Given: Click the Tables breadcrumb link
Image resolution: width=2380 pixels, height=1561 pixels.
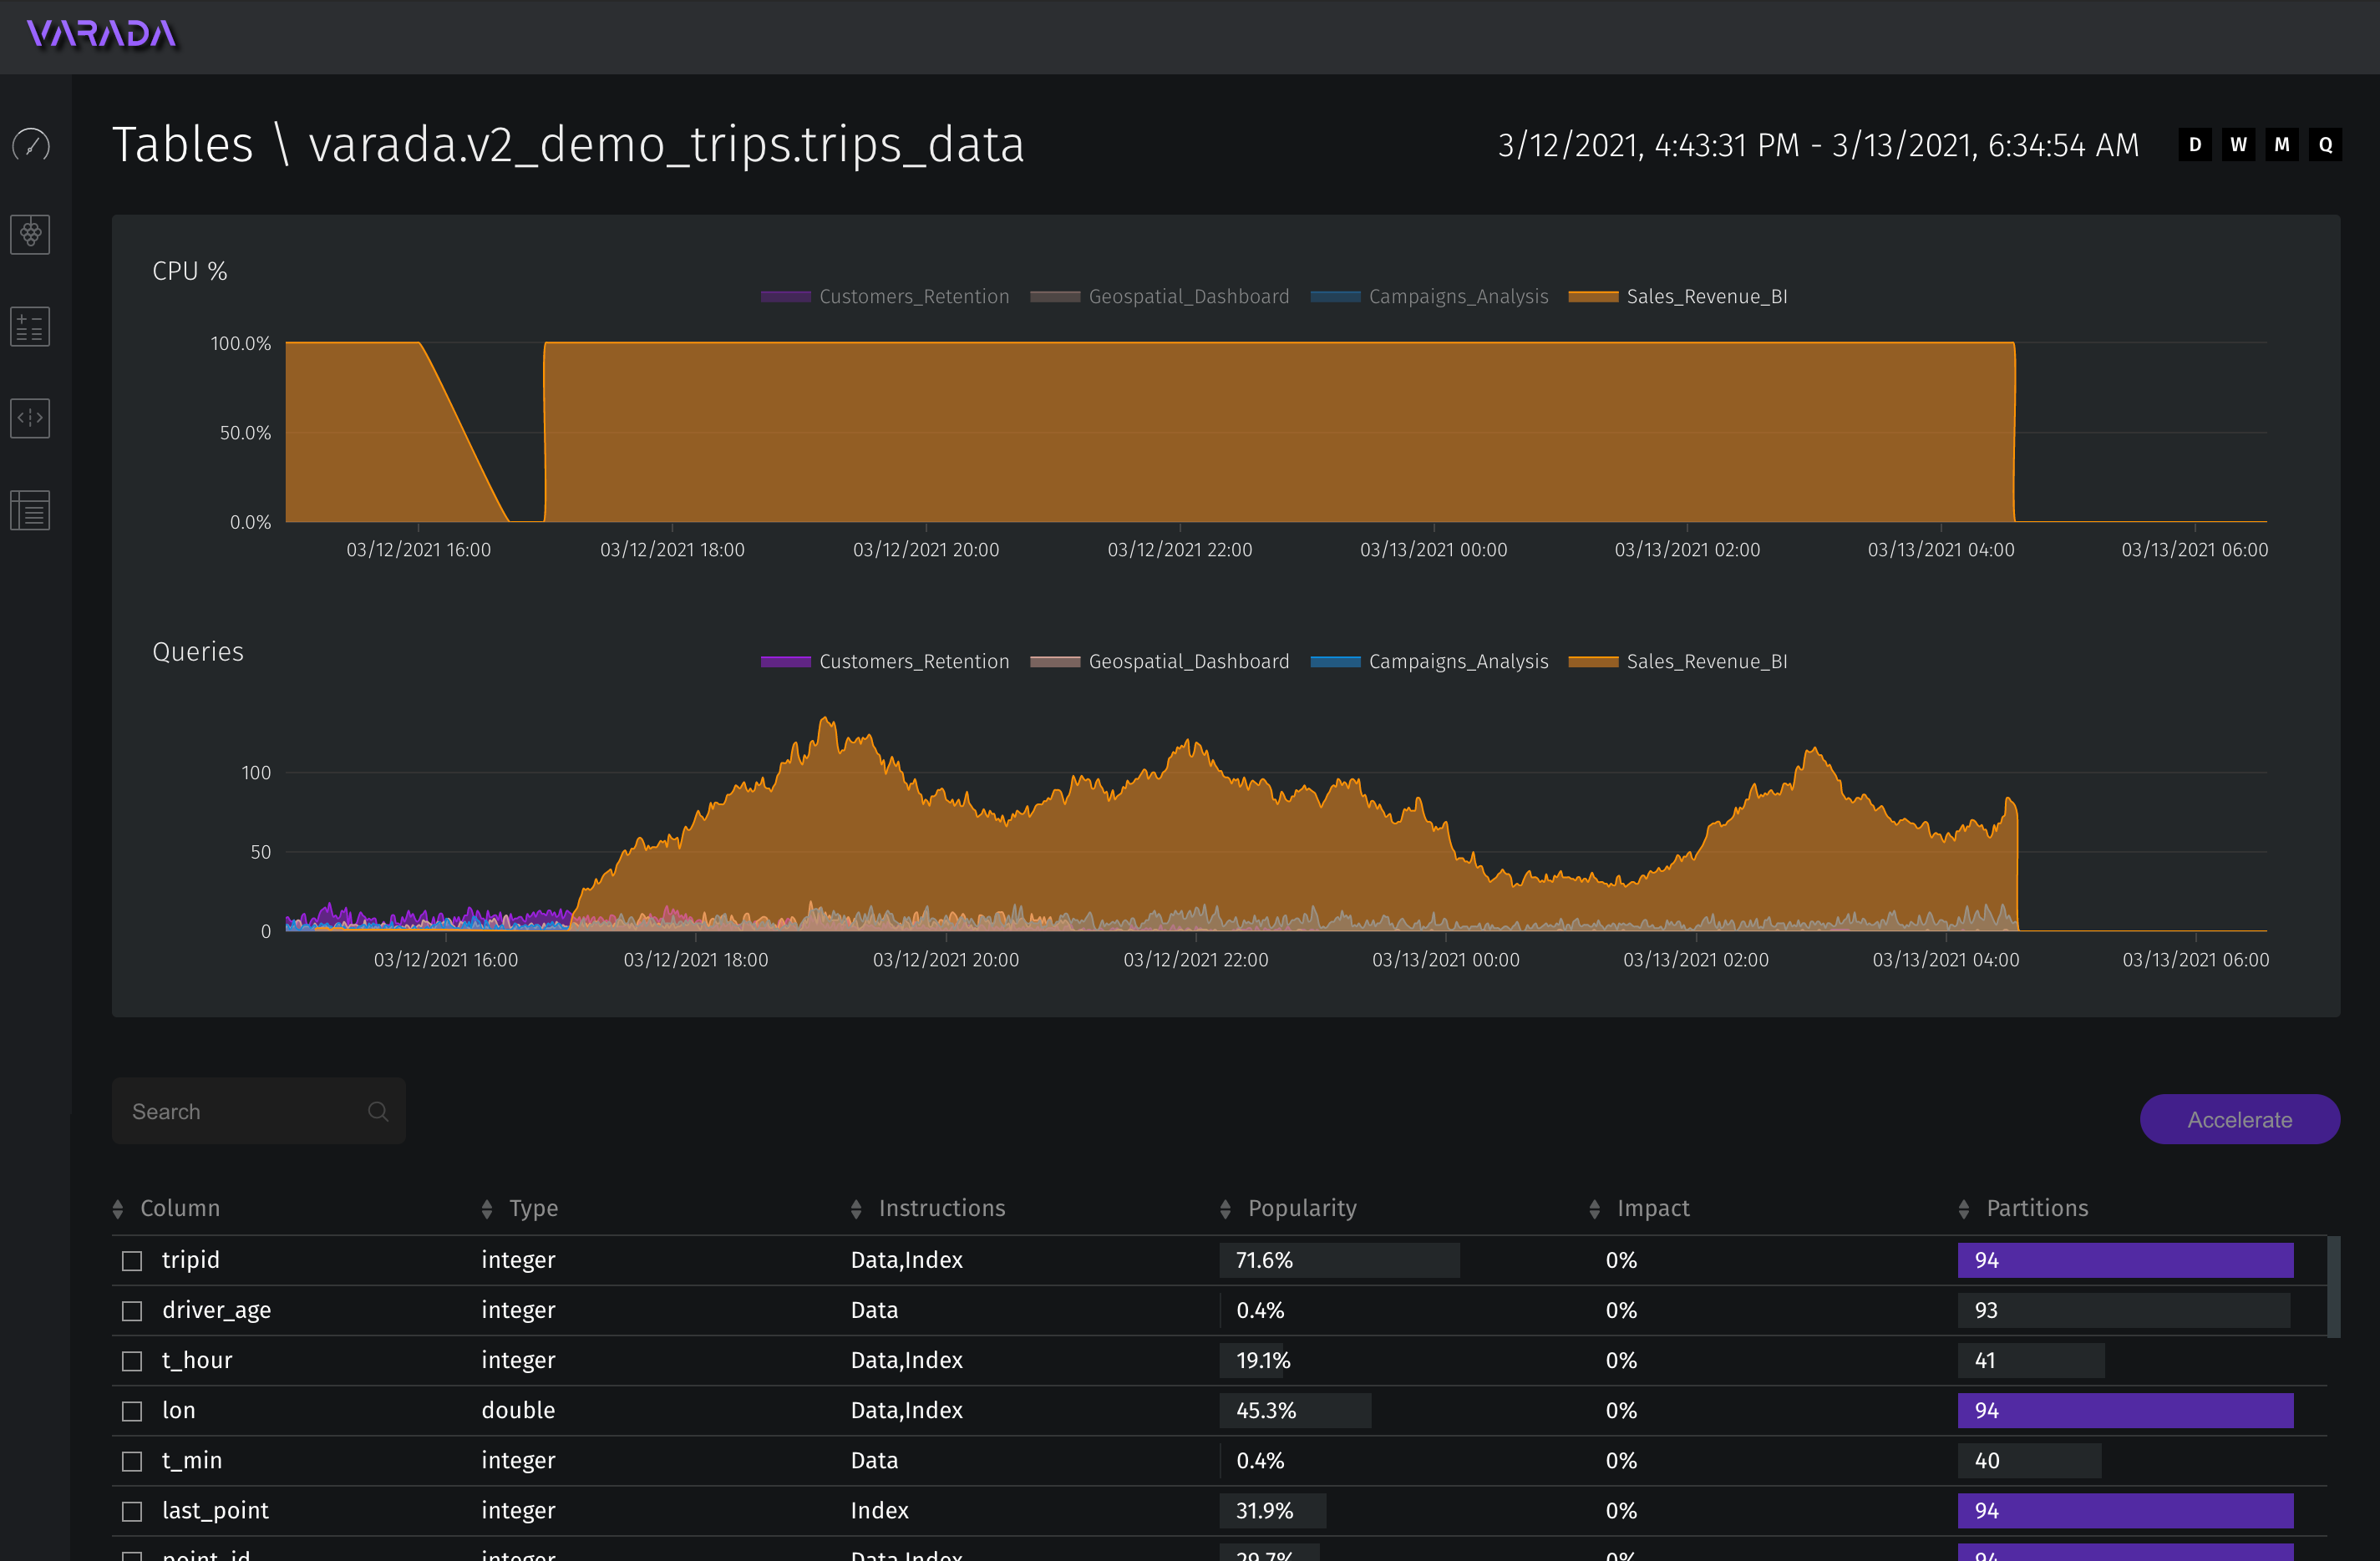Looking at the screenshot, I should click(x=183, y=145).
